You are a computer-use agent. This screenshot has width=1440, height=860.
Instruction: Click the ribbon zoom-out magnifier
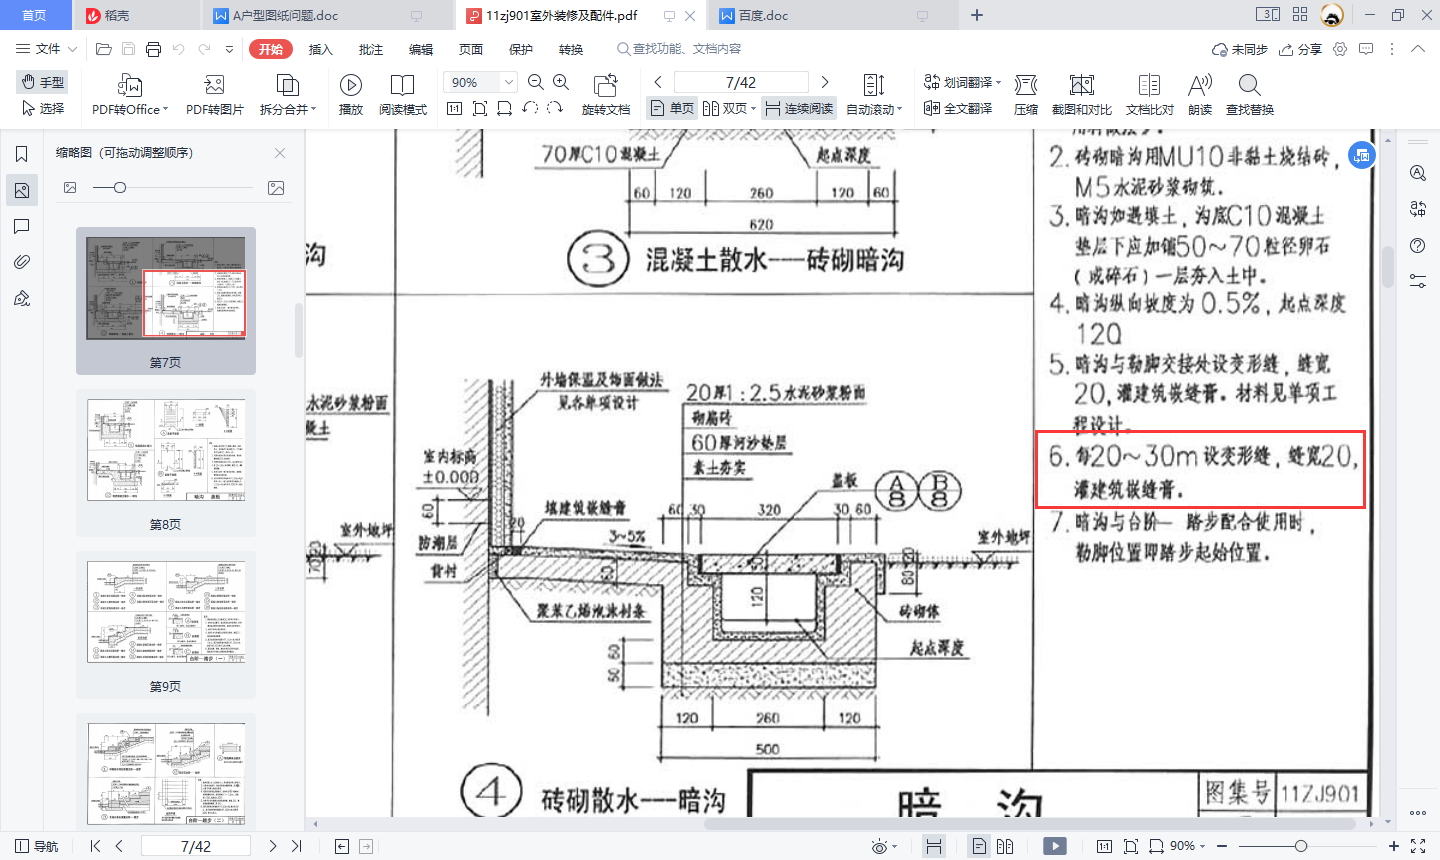pyautogui.click(x=536, y=82)
